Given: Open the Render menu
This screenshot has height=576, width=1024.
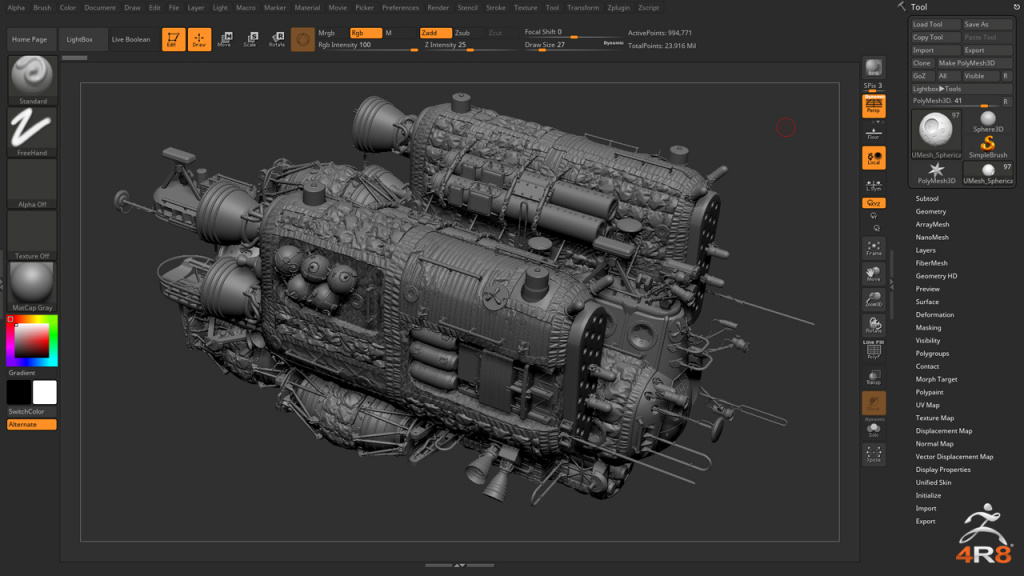Looking at the screenshot, I should click(x=438, y=8).
